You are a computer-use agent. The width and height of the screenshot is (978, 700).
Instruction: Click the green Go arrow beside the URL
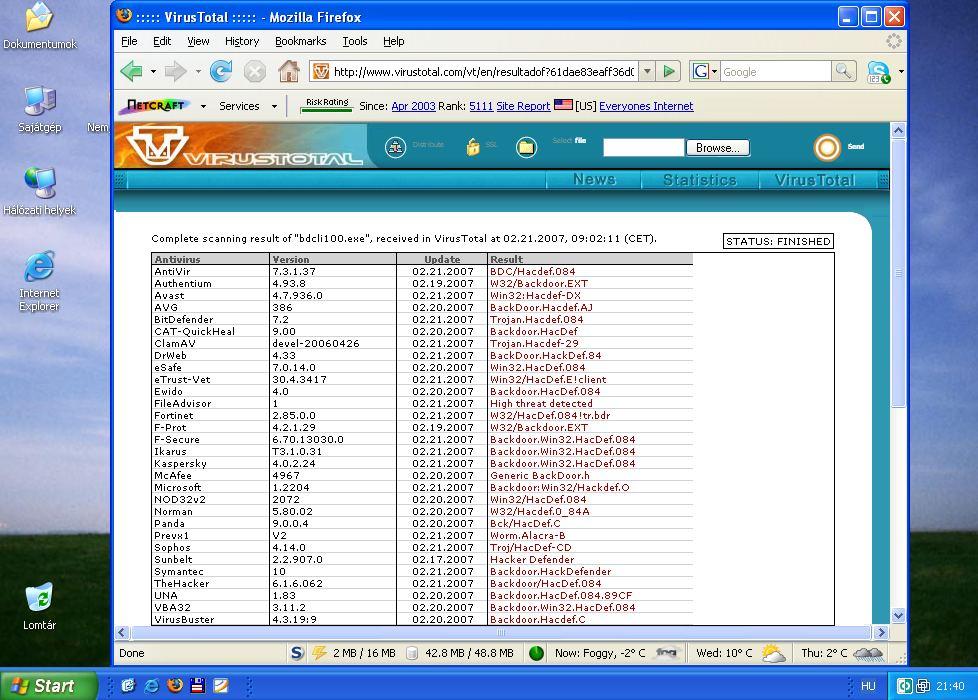(x=669, y=72)
